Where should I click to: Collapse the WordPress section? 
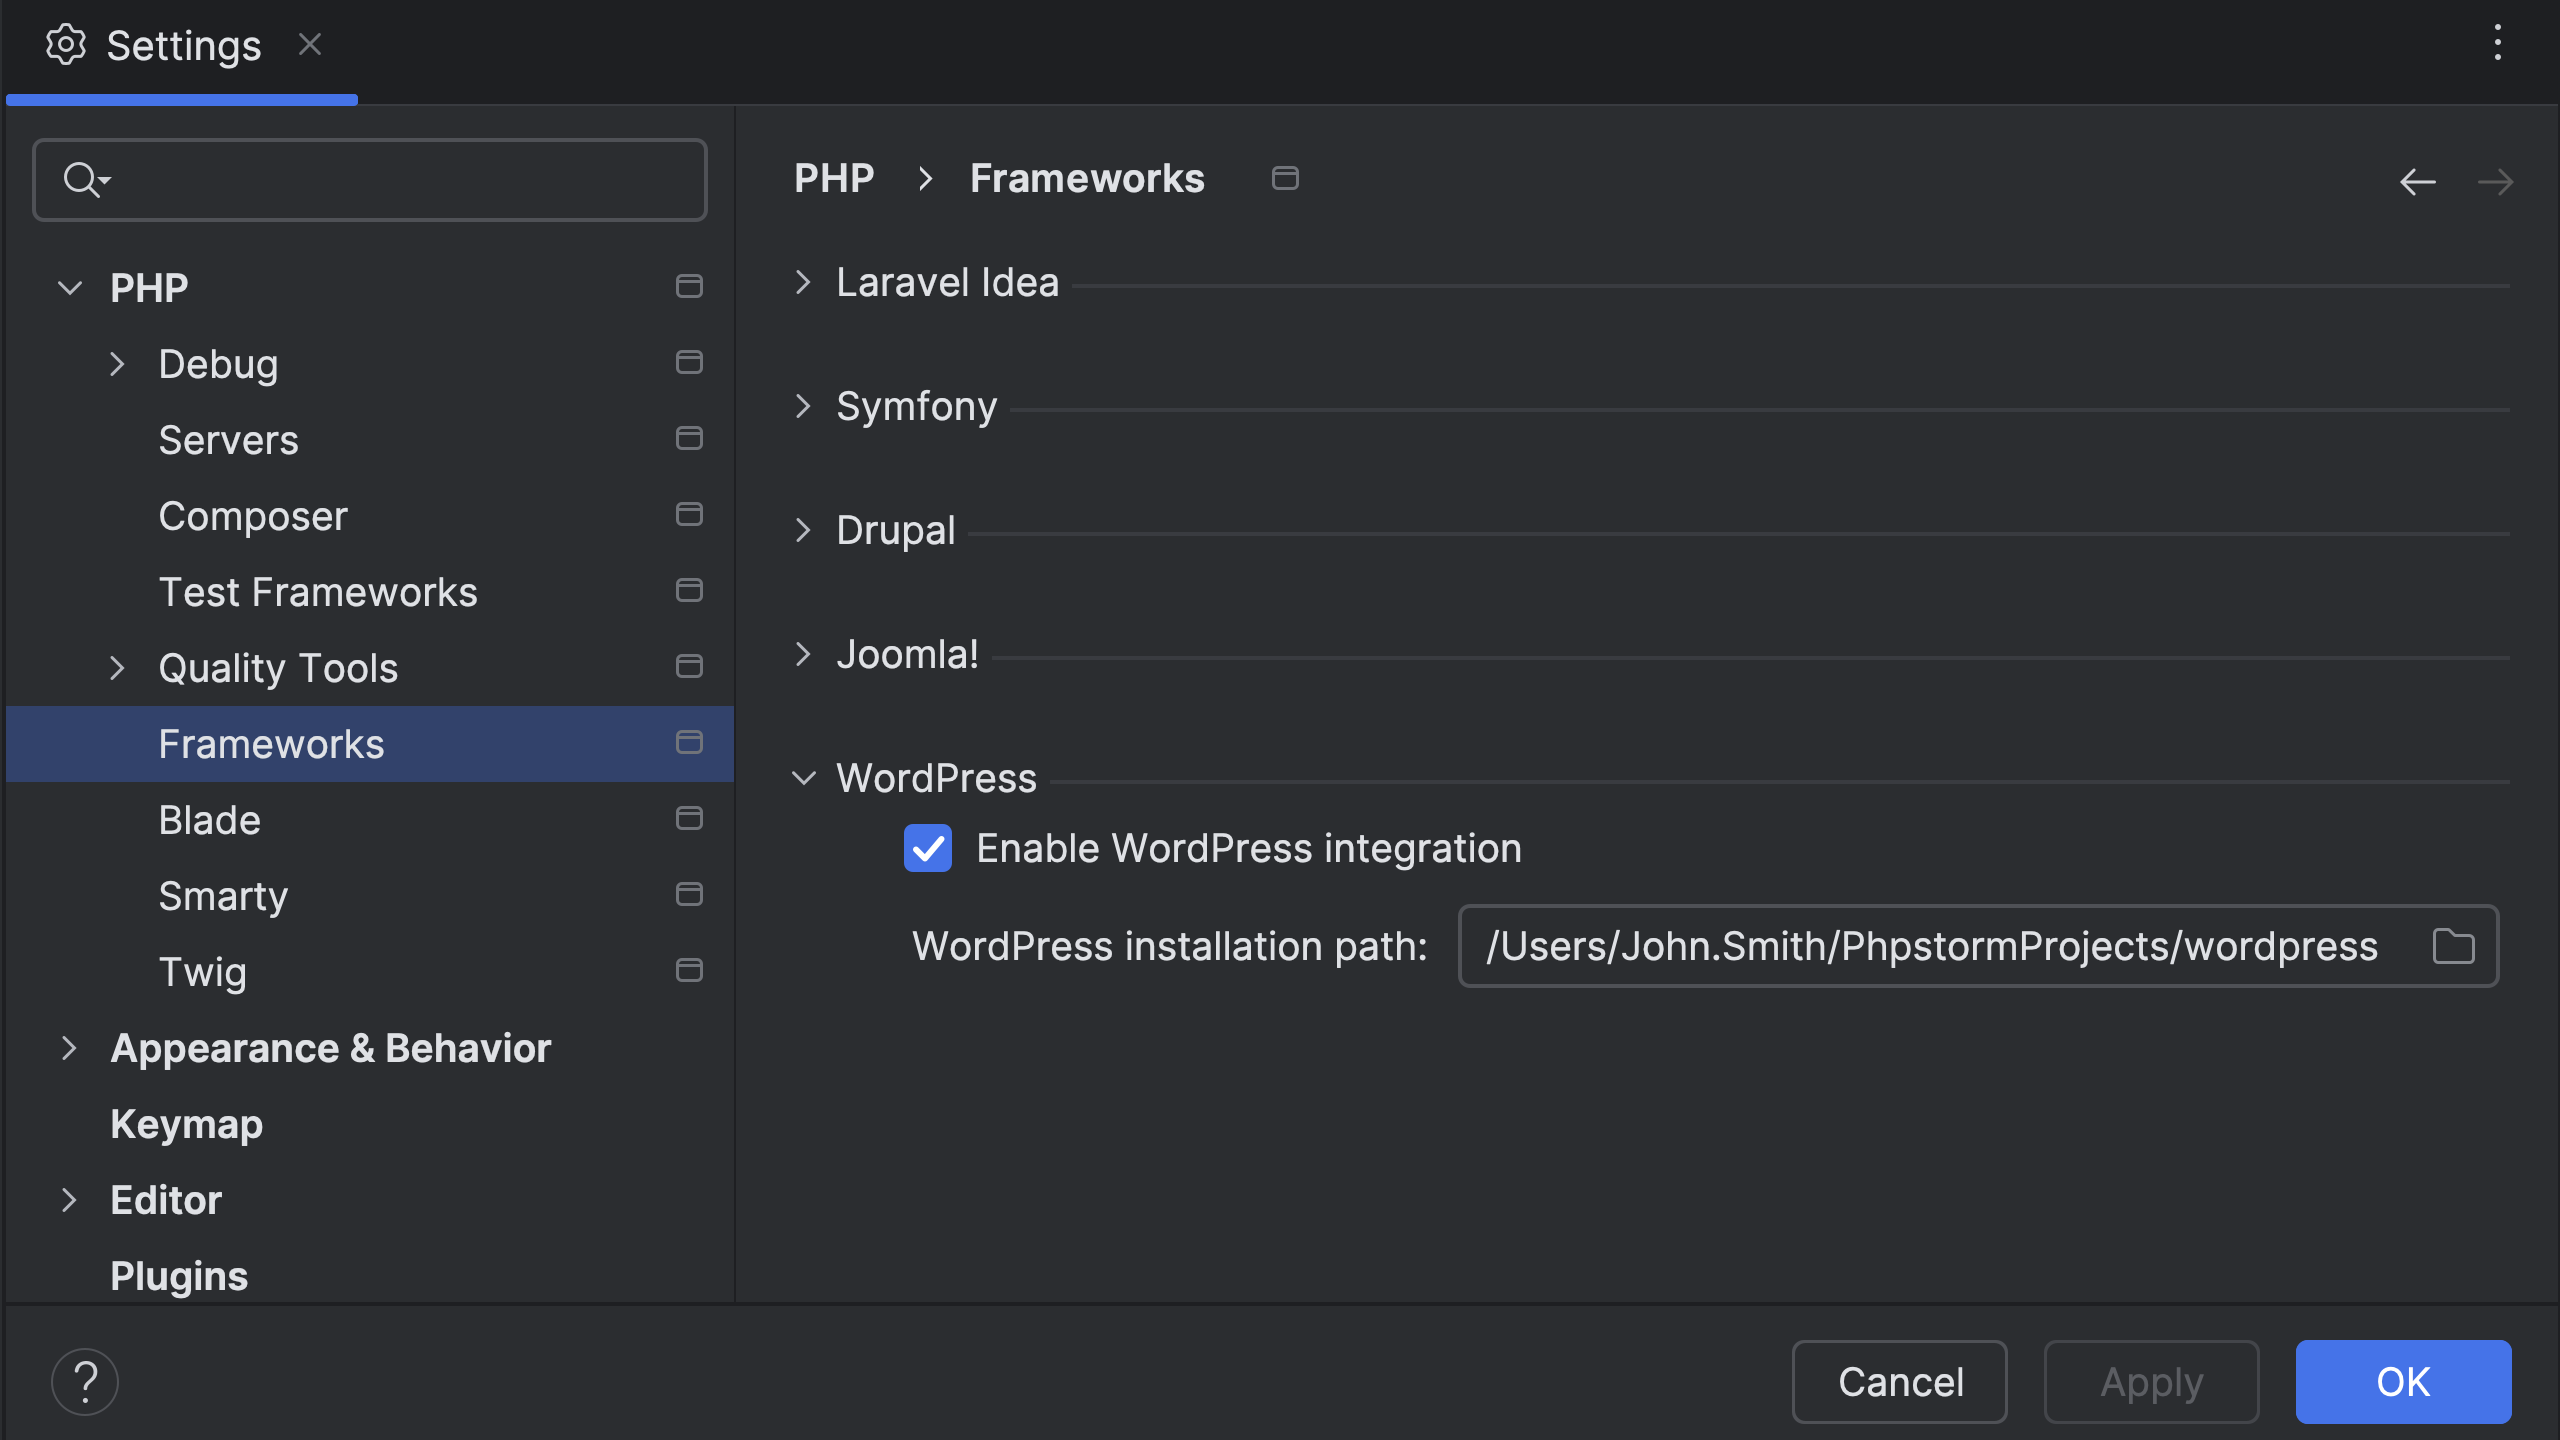tap(803, 778)
